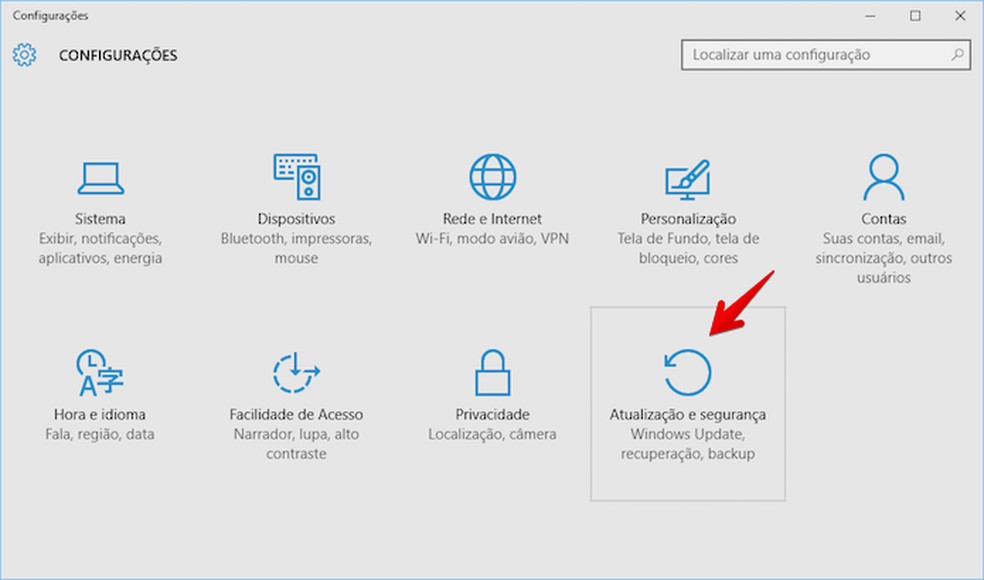Click the CONFIGURAÇÕES header title
The height and width of the screenshot is (580, 984).
pyautogui.click(x=118, y=56)
